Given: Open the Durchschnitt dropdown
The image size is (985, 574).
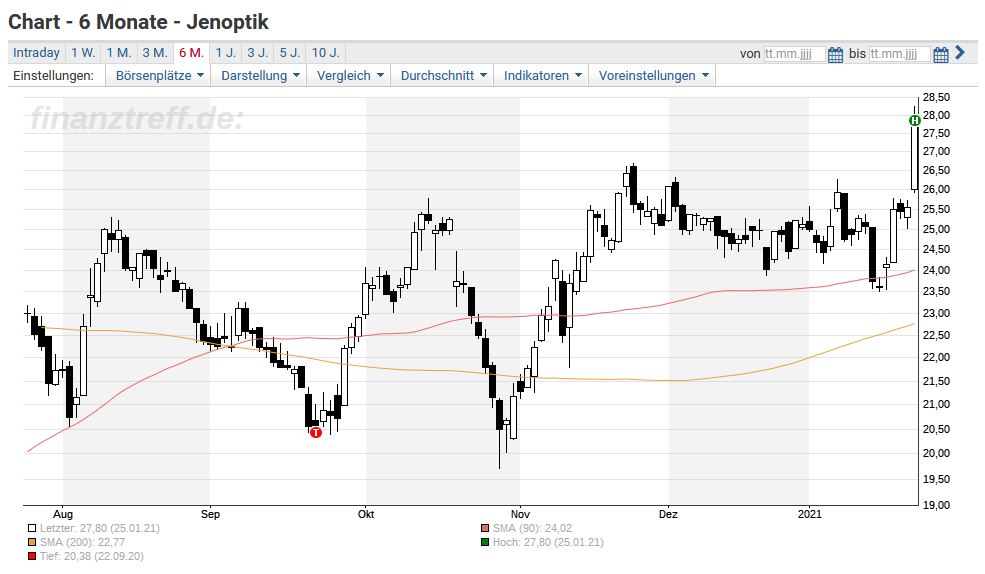Looking at the screenshot, I should coord(443,75).
